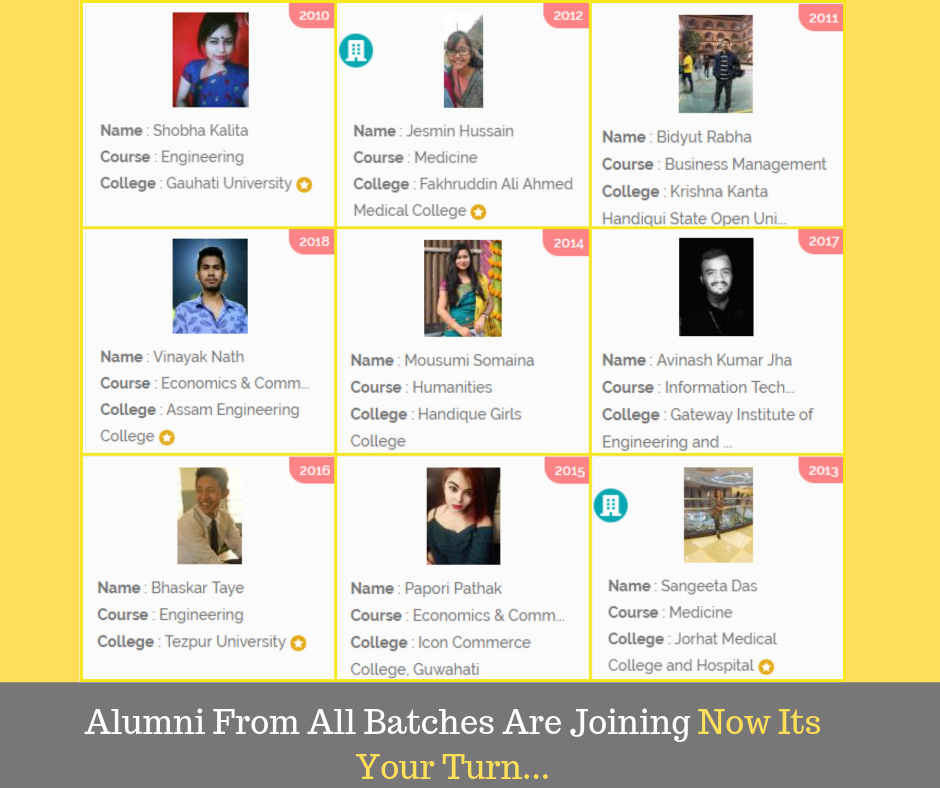This screenshot has width=940, height=788.
Task: Select the 2010 batch tag on Shobha's card
Action: pyautogui.click(x=312, y=16)
